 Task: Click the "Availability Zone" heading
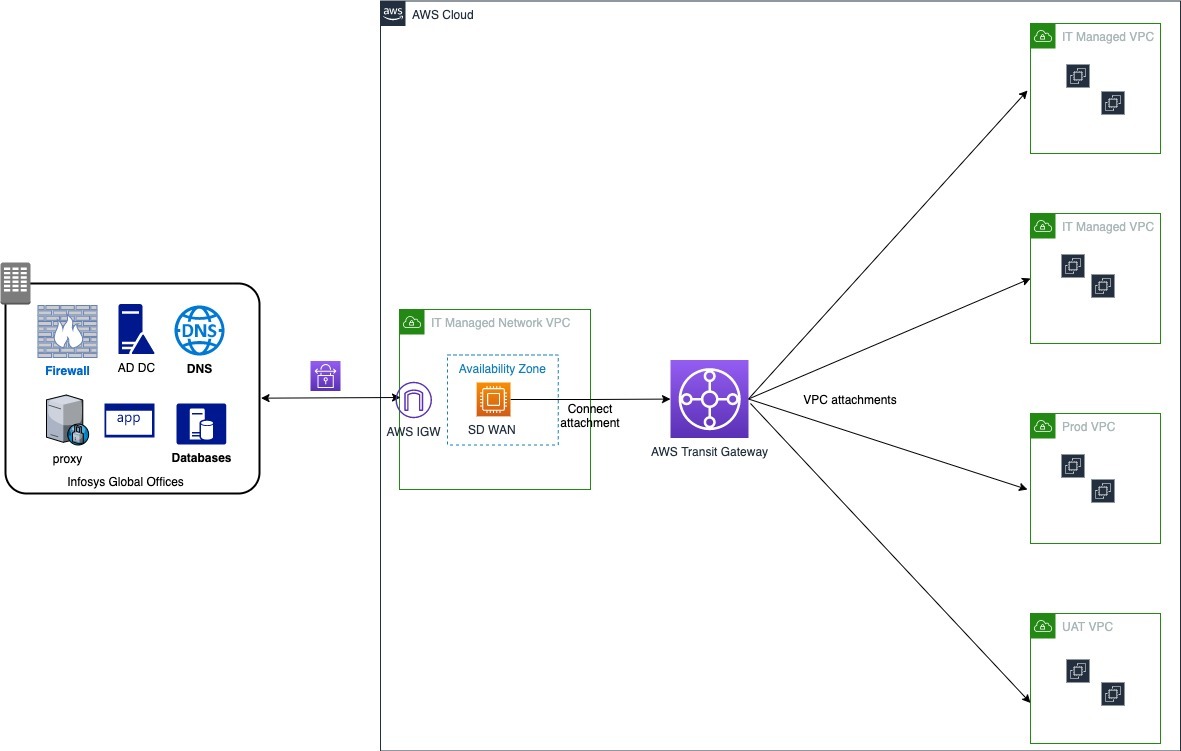click(502, 368)
